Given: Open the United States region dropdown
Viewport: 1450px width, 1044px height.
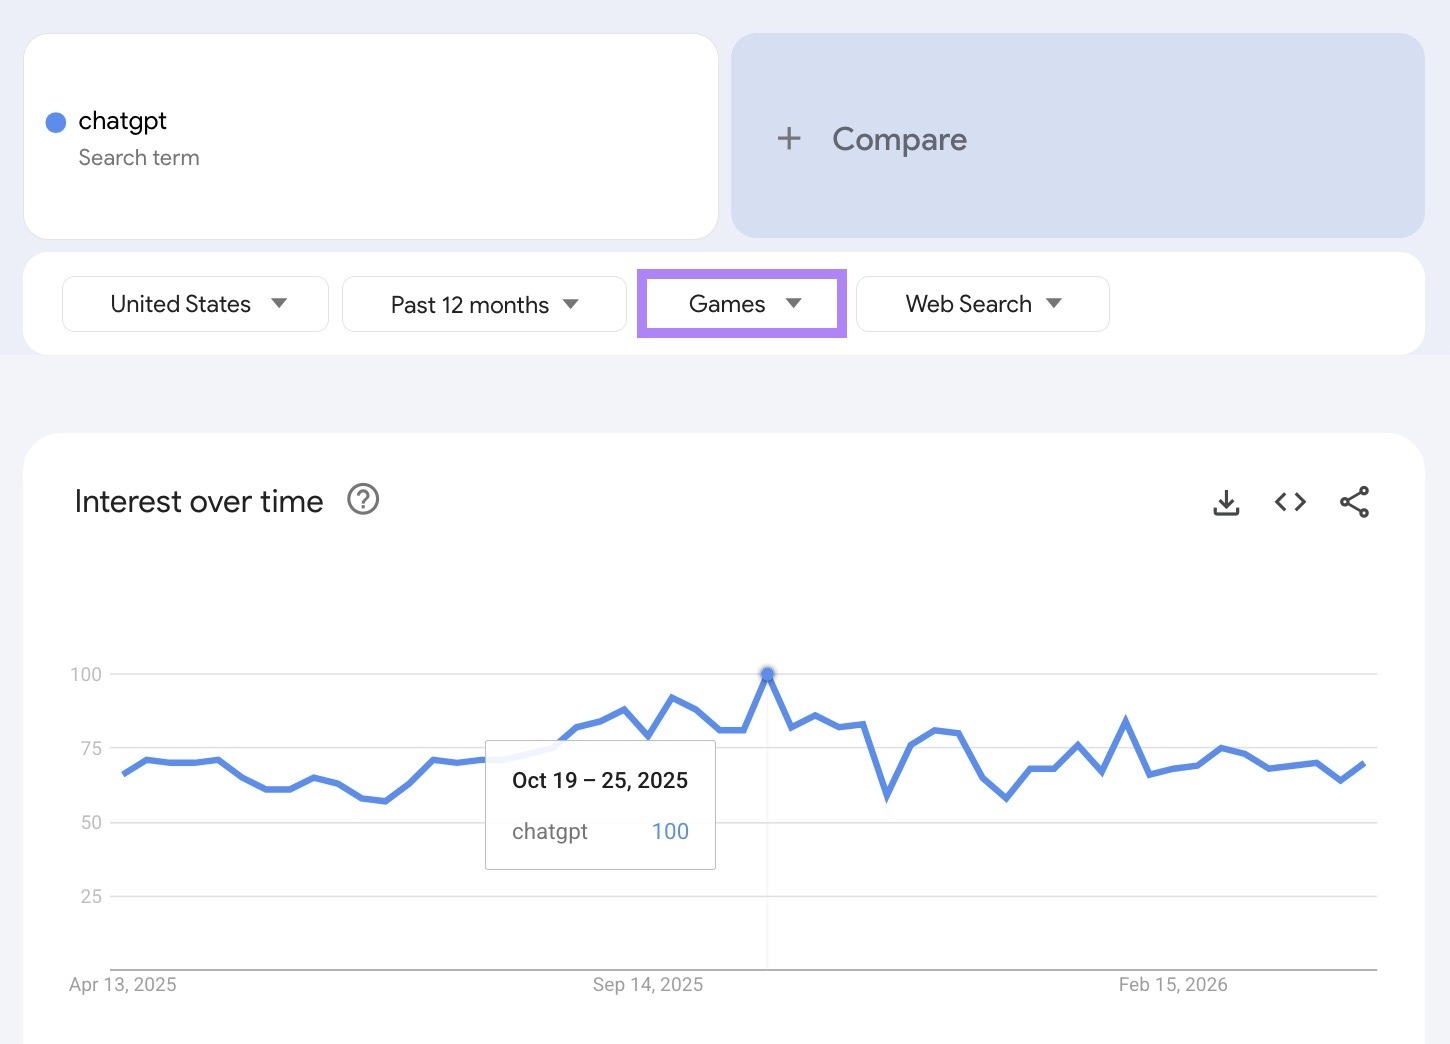Looking at the screenshot, I should pos(194,304).
